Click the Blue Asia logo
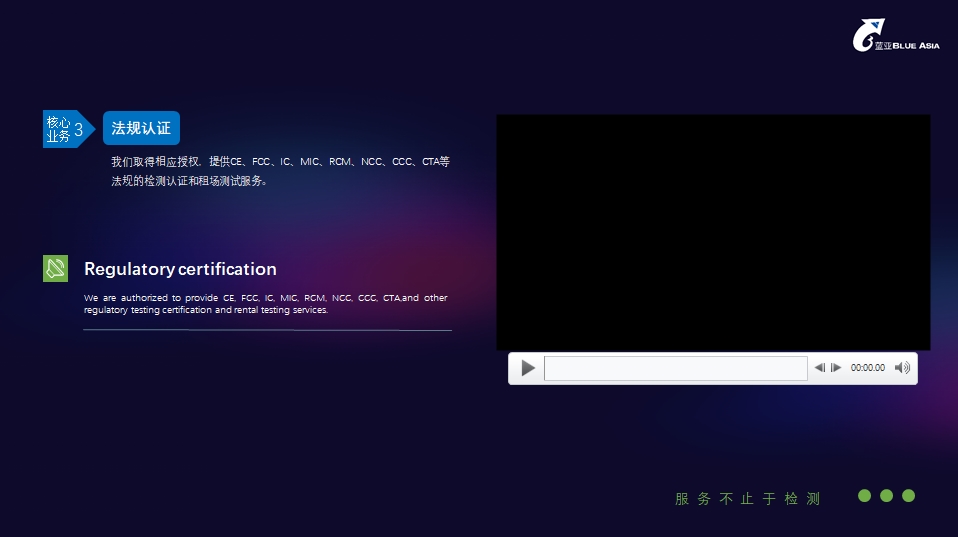 pos(895,35)
